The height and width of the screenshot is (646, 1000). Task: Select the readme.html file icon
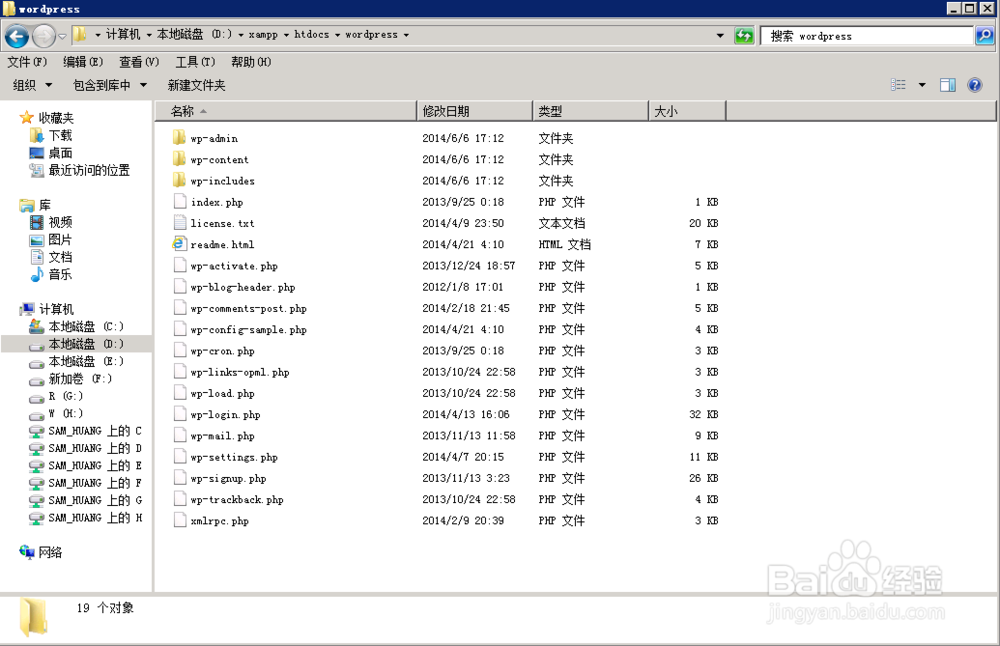coord(179,244)
